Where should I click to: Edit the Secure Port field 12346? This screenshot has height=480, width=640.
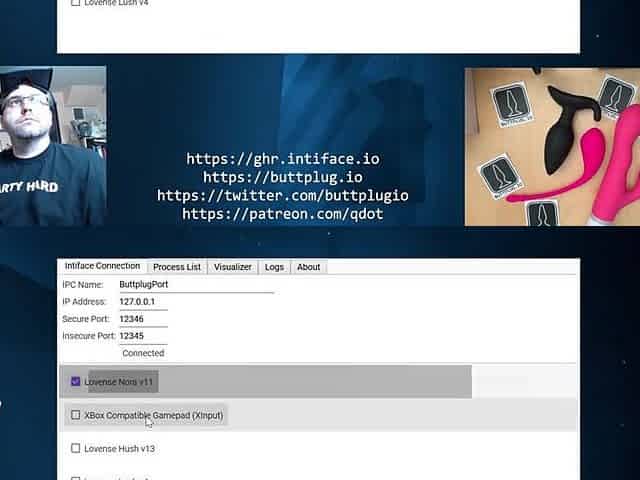(143, 319)
